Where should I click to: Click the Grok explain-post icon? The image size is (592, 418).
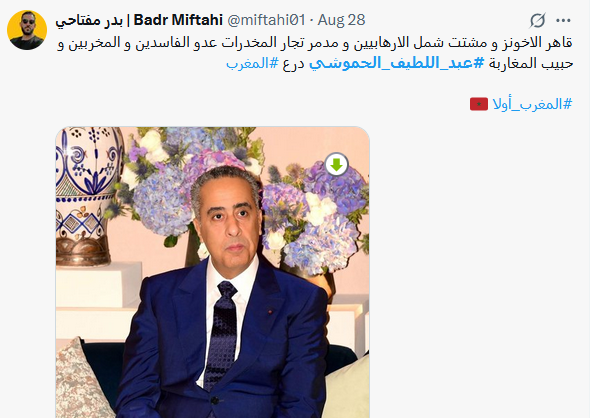(x=537, y=20)
